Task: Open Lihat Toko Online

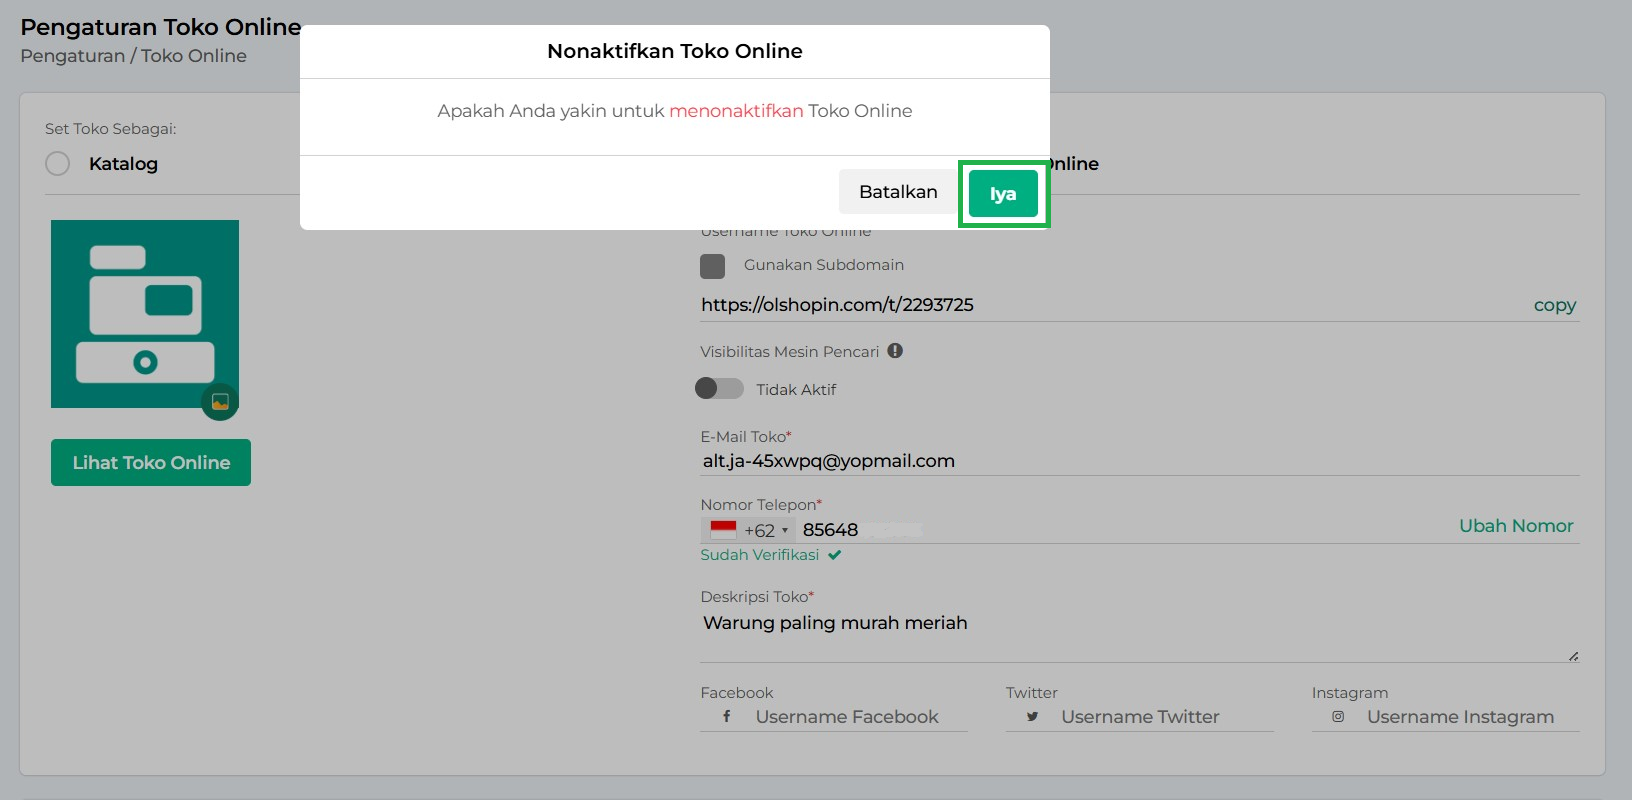Action: click(151, 463)
